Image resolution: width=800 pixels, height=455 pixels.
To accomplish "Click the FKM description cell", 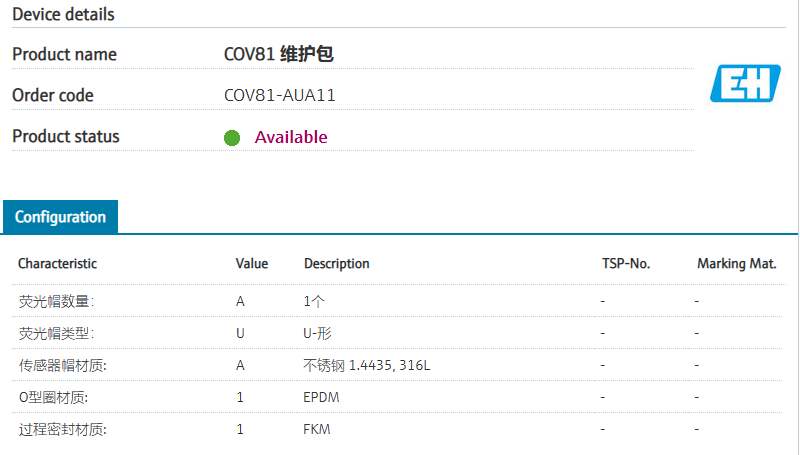I will click(x=317, y=429).
